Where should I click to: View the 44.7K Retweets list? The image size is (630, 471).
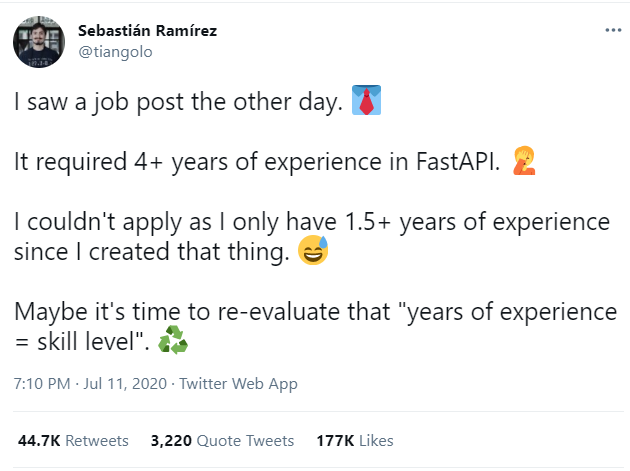73,440
